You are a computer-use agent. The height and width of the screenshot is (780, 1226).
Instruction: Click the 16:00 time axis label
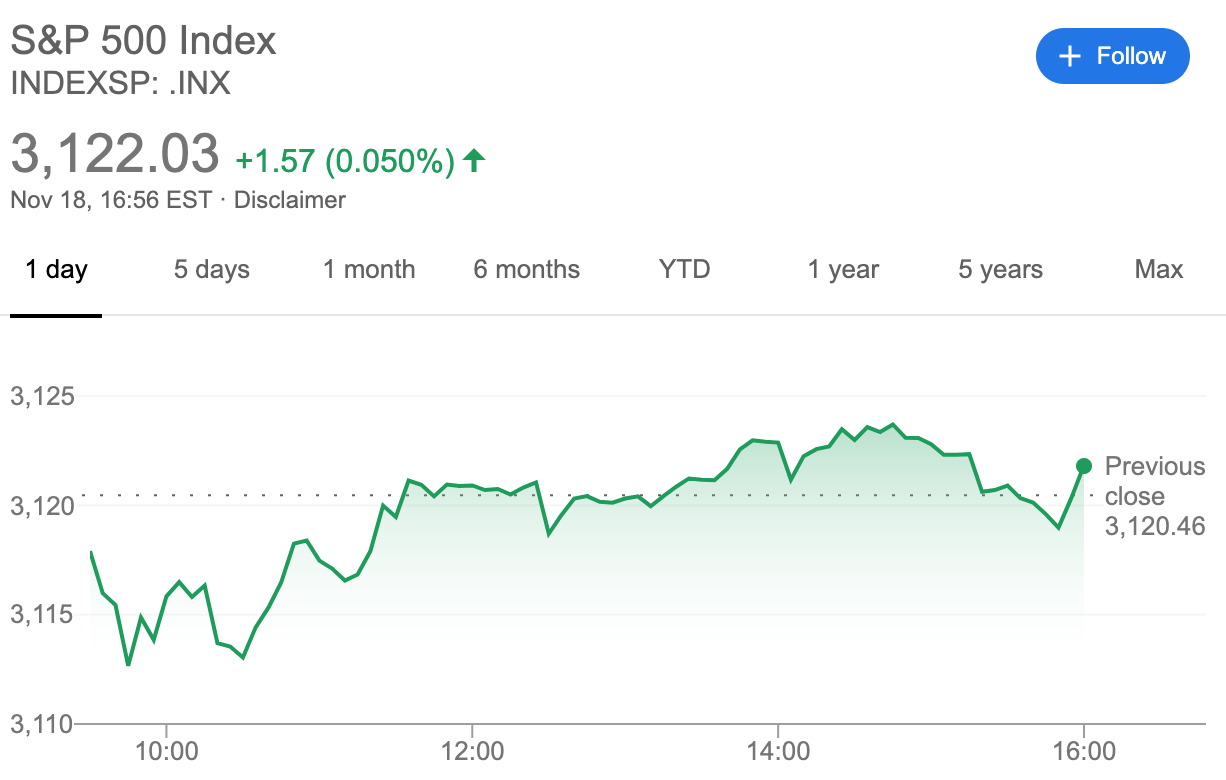coord(1084,749)
